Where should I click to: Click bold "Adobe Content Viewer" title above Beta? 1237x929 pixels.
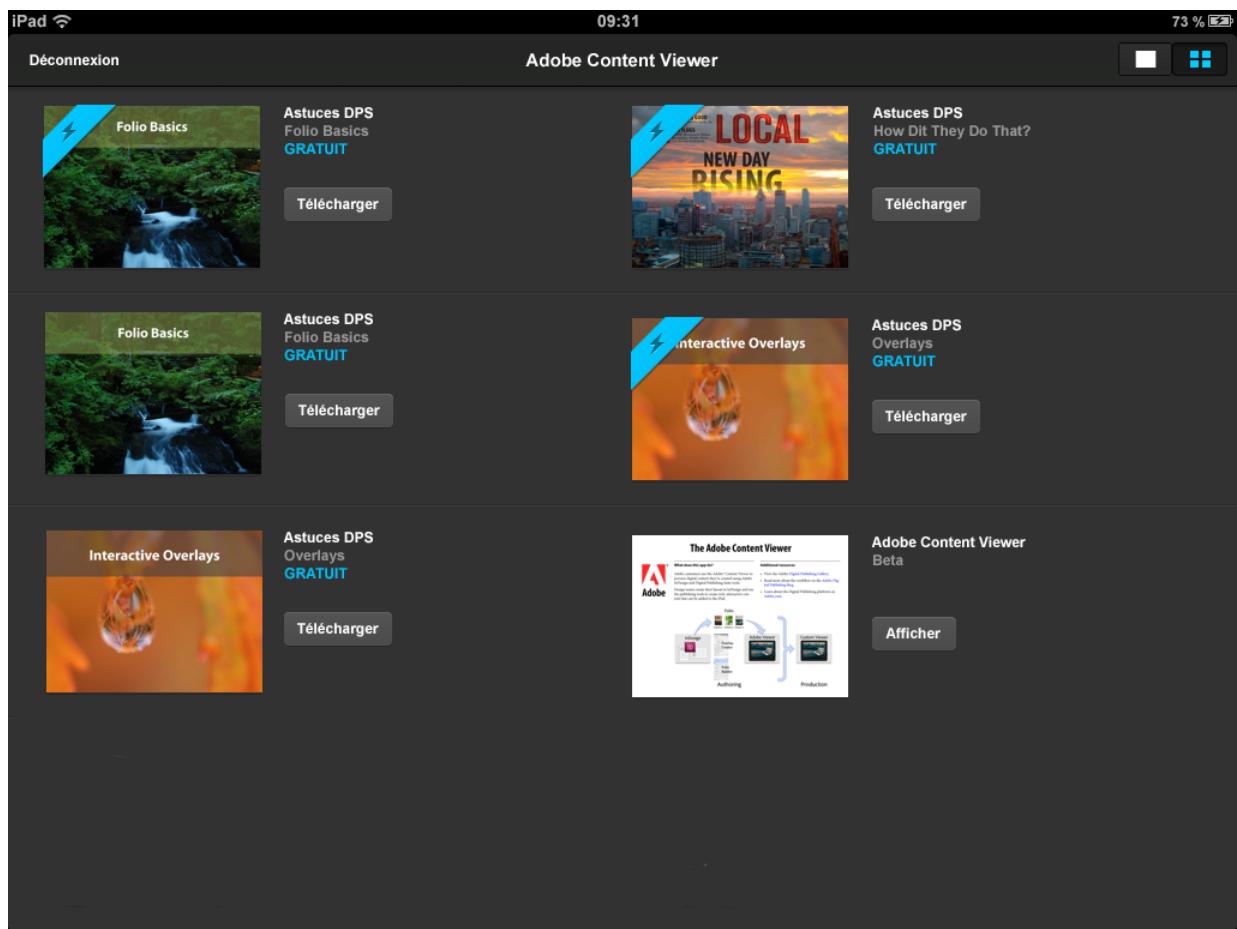(949, 543)
